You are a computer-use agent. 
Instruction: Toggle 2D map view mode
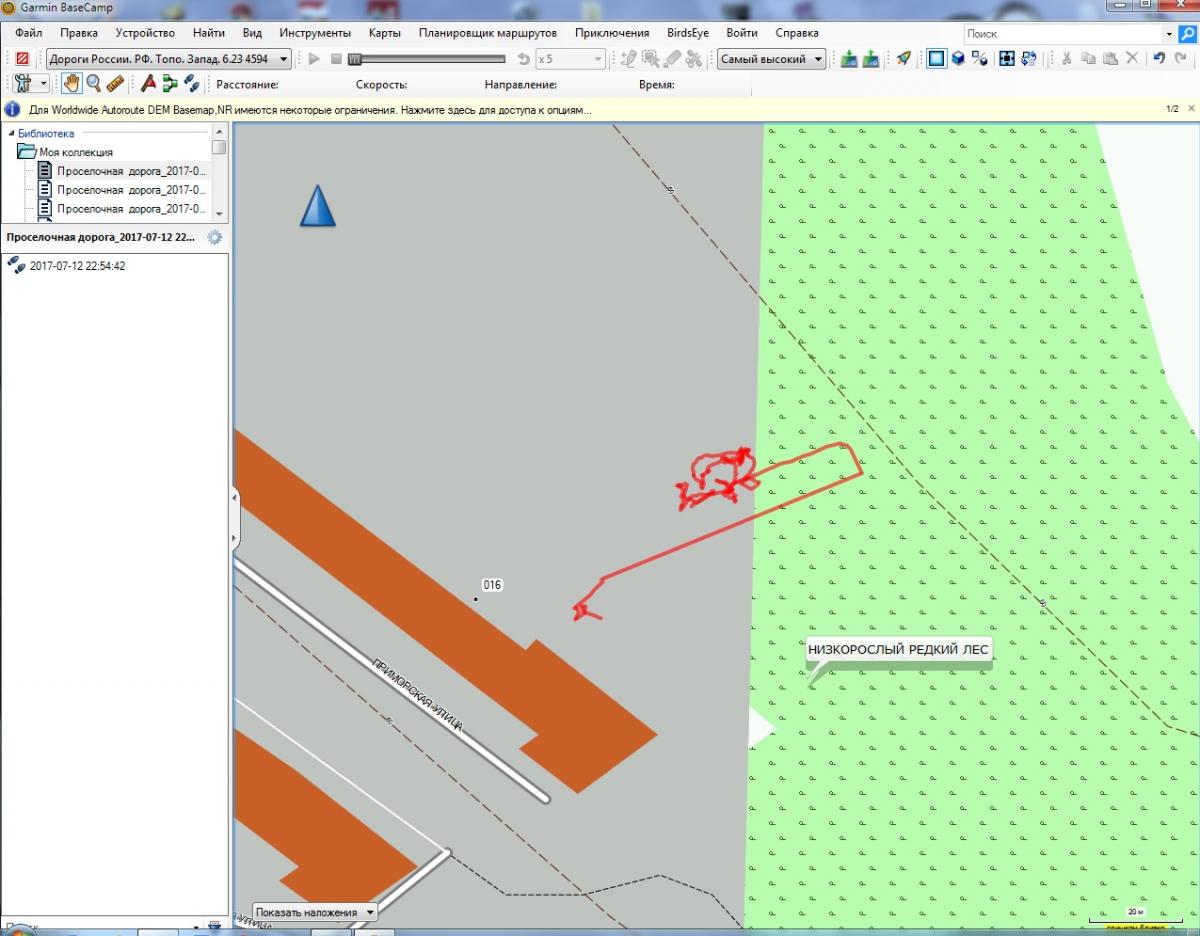936,59
